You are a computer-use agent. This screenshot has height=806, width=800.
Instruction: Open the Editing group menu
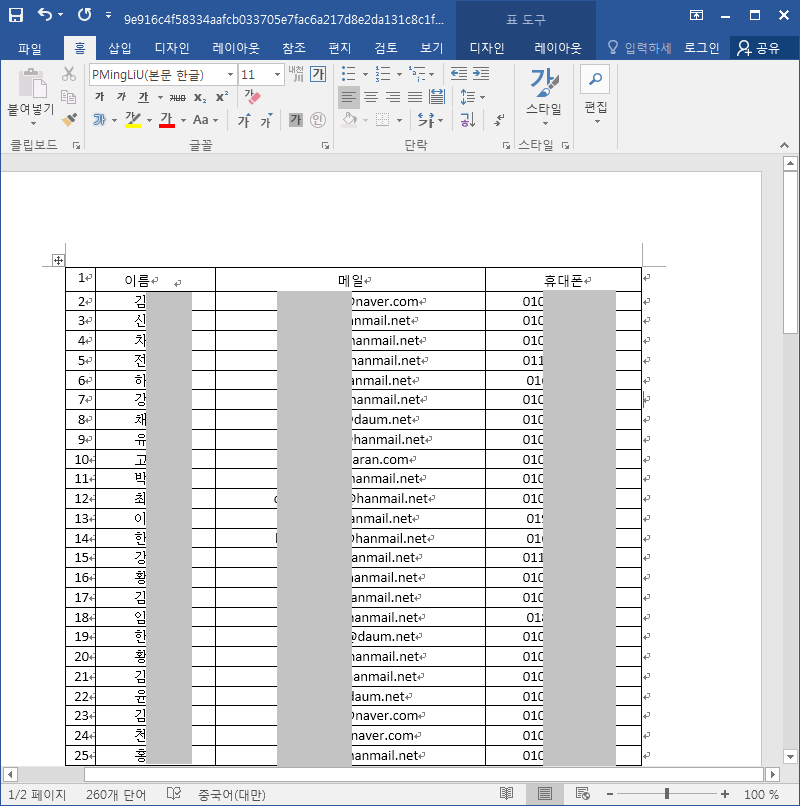596,96
